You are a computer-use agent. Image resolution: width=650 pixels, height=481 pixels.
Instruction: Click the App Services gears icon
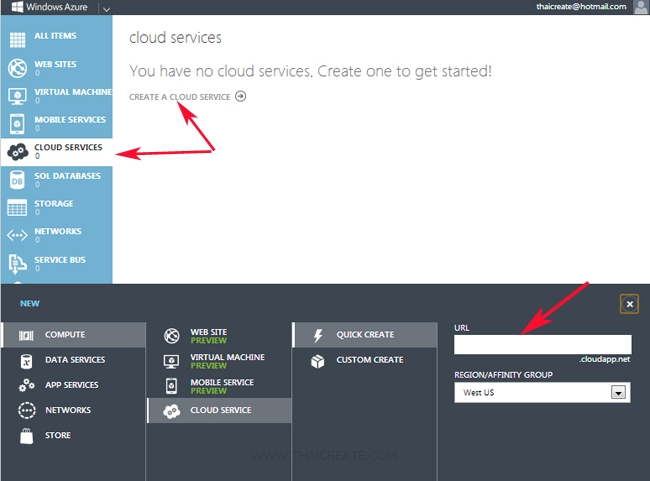(26, 385)
